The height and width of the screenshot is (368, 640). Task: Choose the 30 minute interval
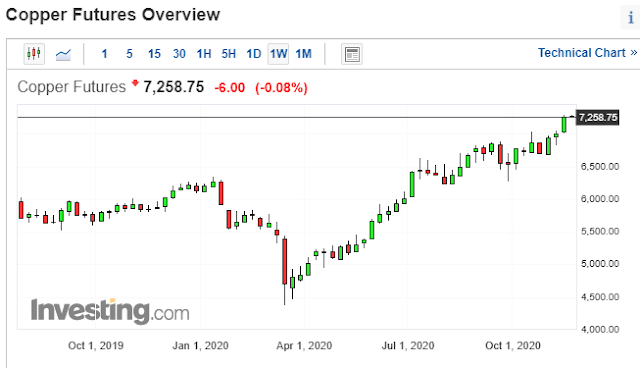coord(179,54)
